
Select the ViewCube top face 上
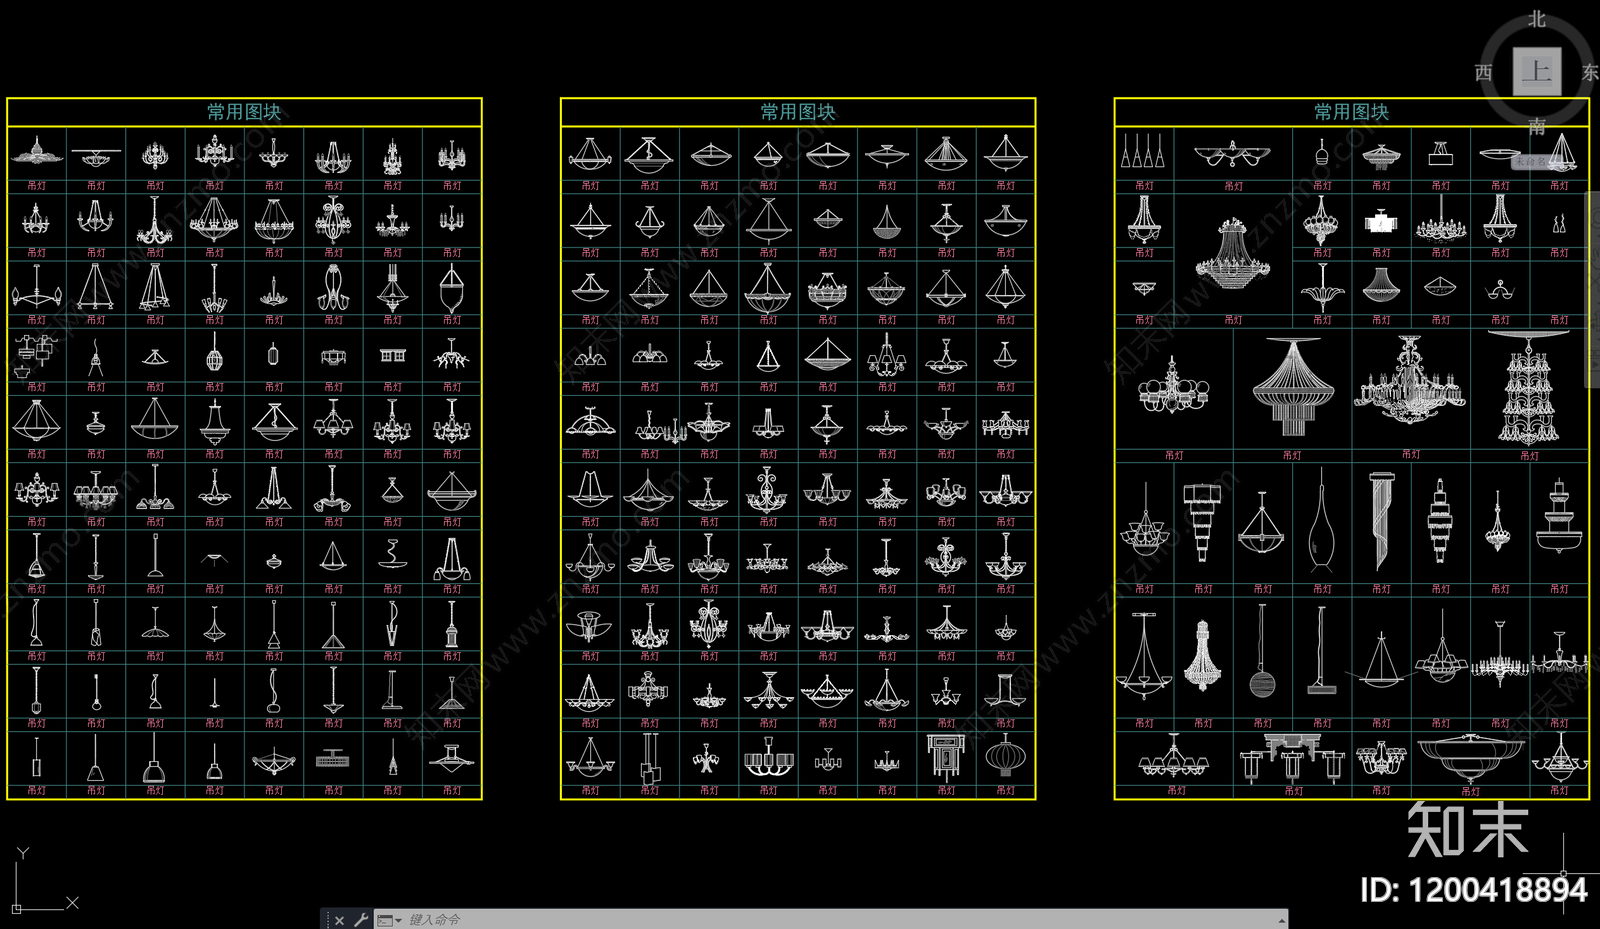coord(1536,72)
